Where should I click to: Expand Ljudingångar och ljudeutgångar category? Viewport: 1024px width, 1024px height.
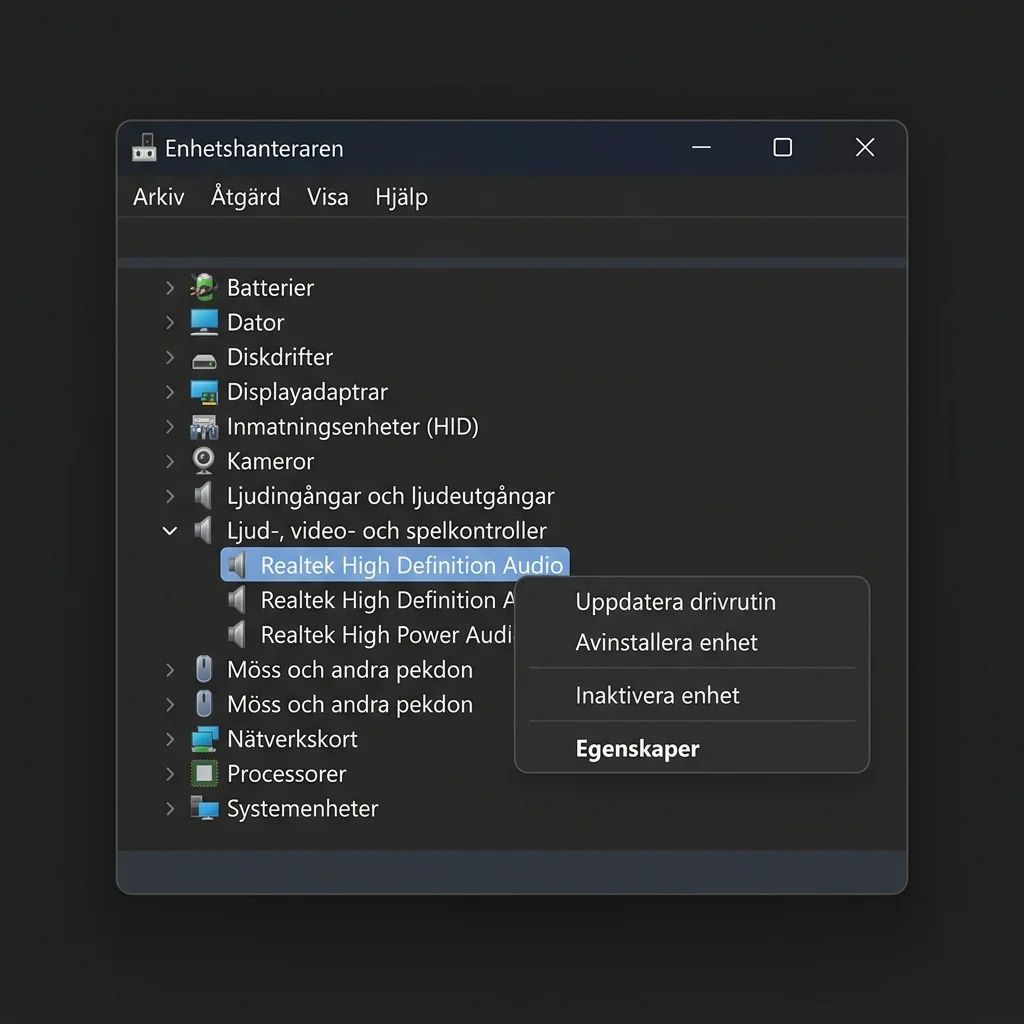coord(170,496)
